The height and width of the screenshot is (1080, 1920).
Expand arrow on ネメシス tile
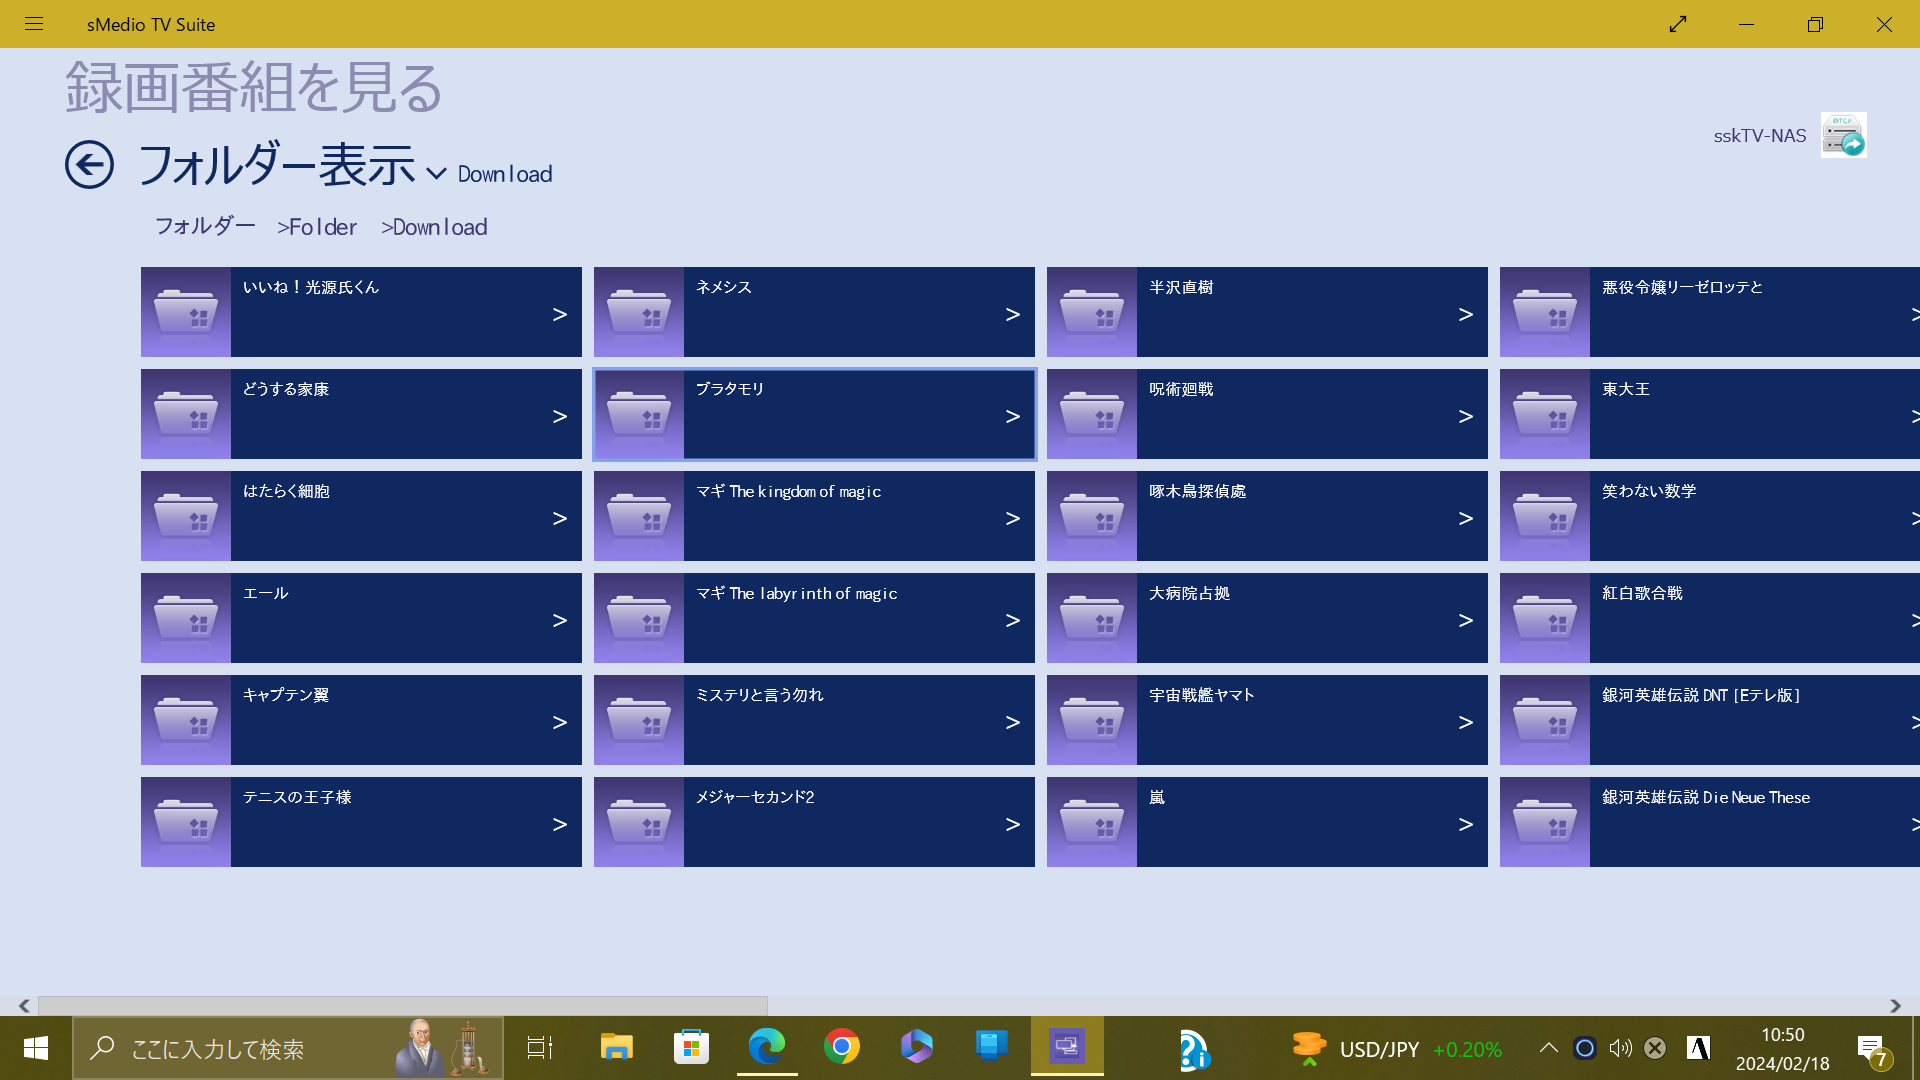tap(1013, 314)
